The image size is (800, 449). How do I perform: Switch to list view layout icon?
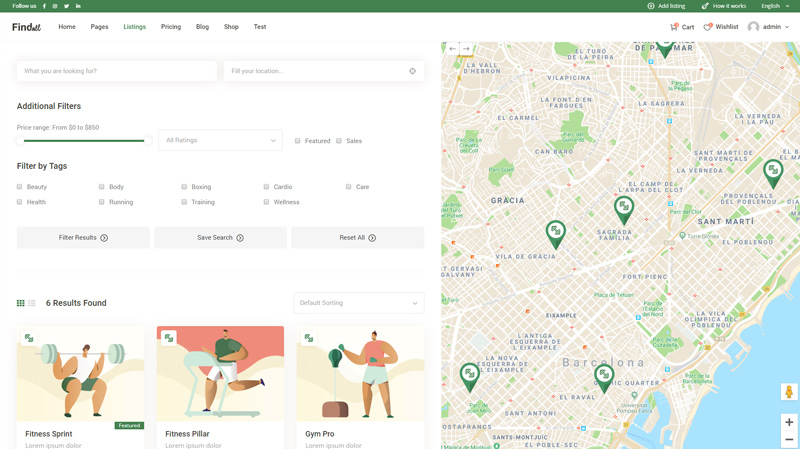click(32, 303)
